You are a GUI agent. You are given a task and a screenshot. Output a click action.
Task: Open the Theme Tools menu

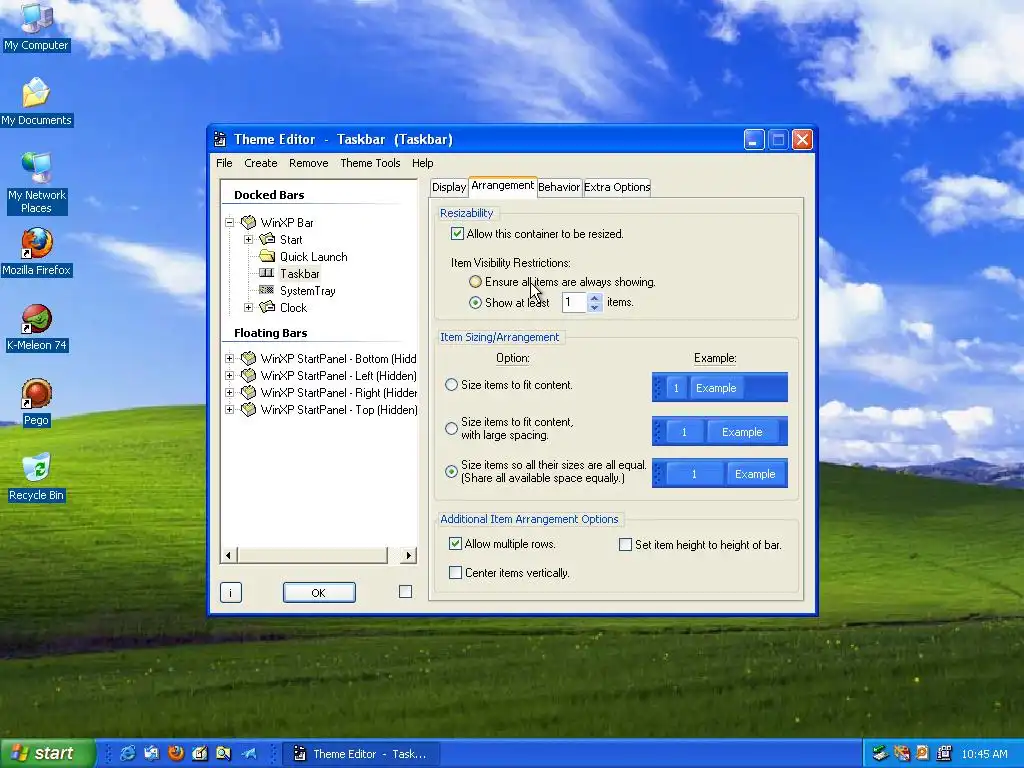[370, 163]
